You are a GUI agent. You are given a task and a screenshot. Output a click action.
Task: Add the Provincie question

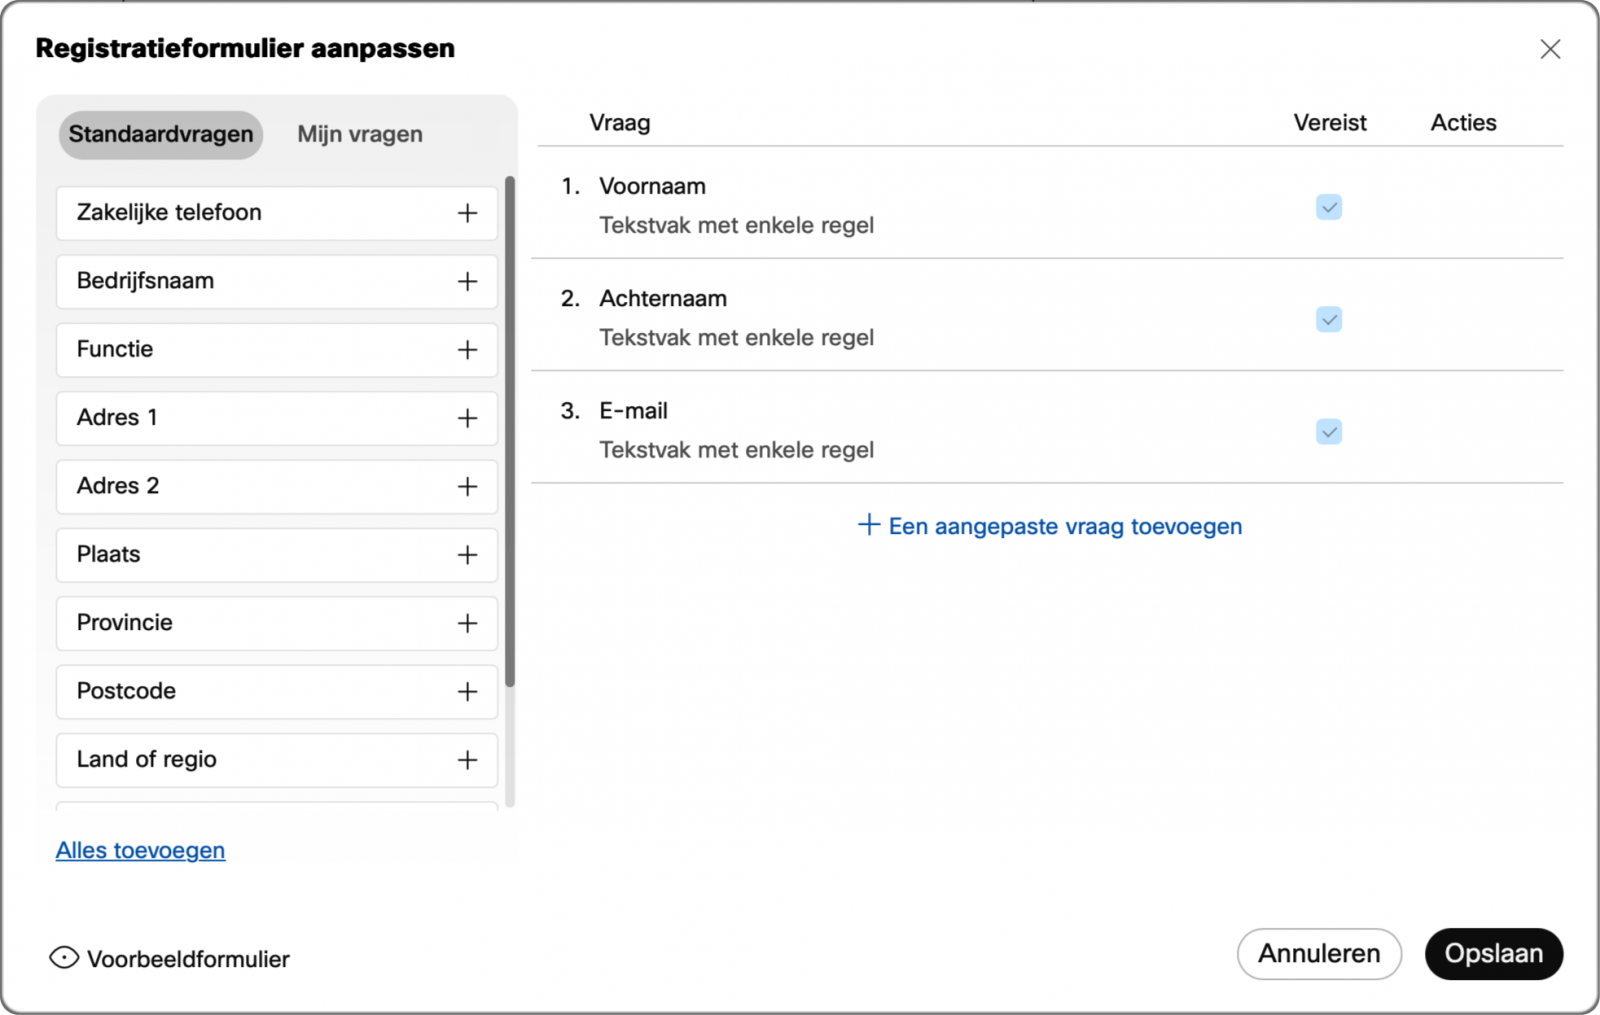click(x=467, y=623)
